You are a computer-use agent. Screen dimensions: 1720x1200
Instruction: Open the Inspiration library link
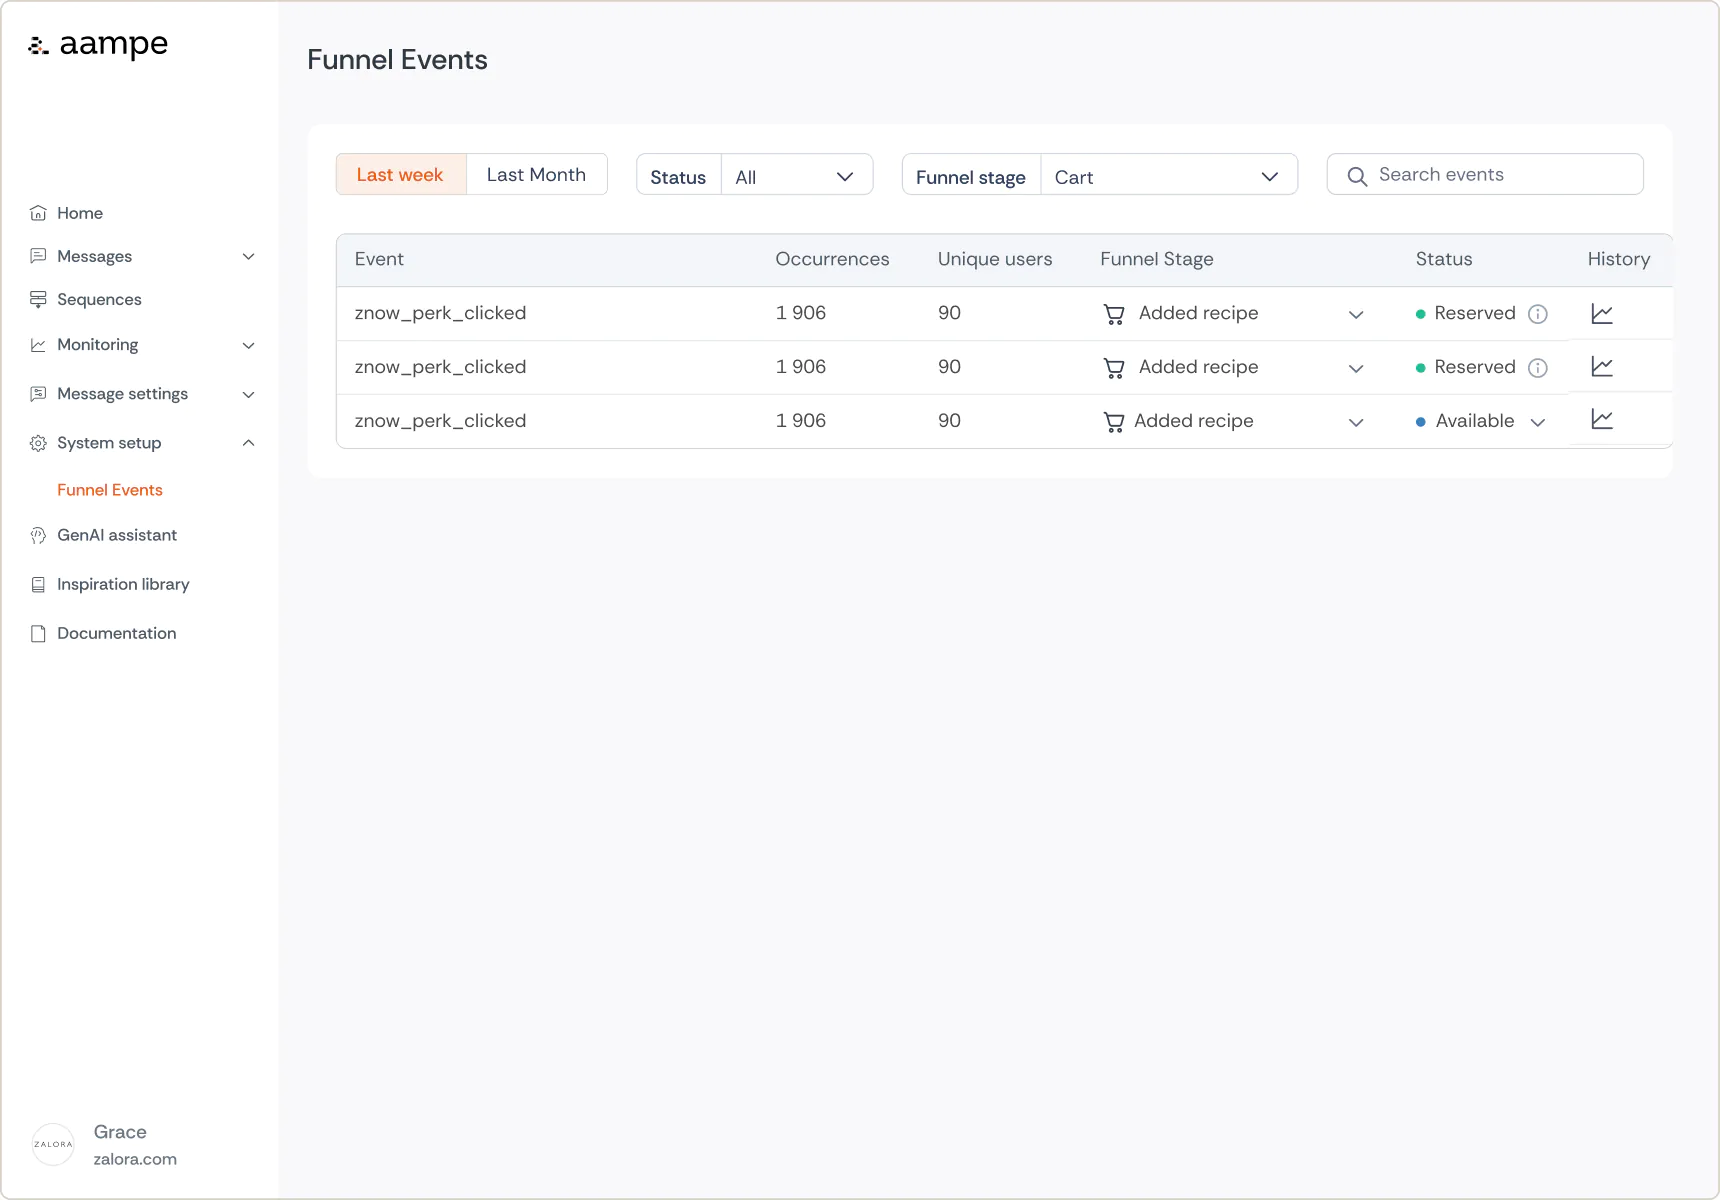click(123, 584)
